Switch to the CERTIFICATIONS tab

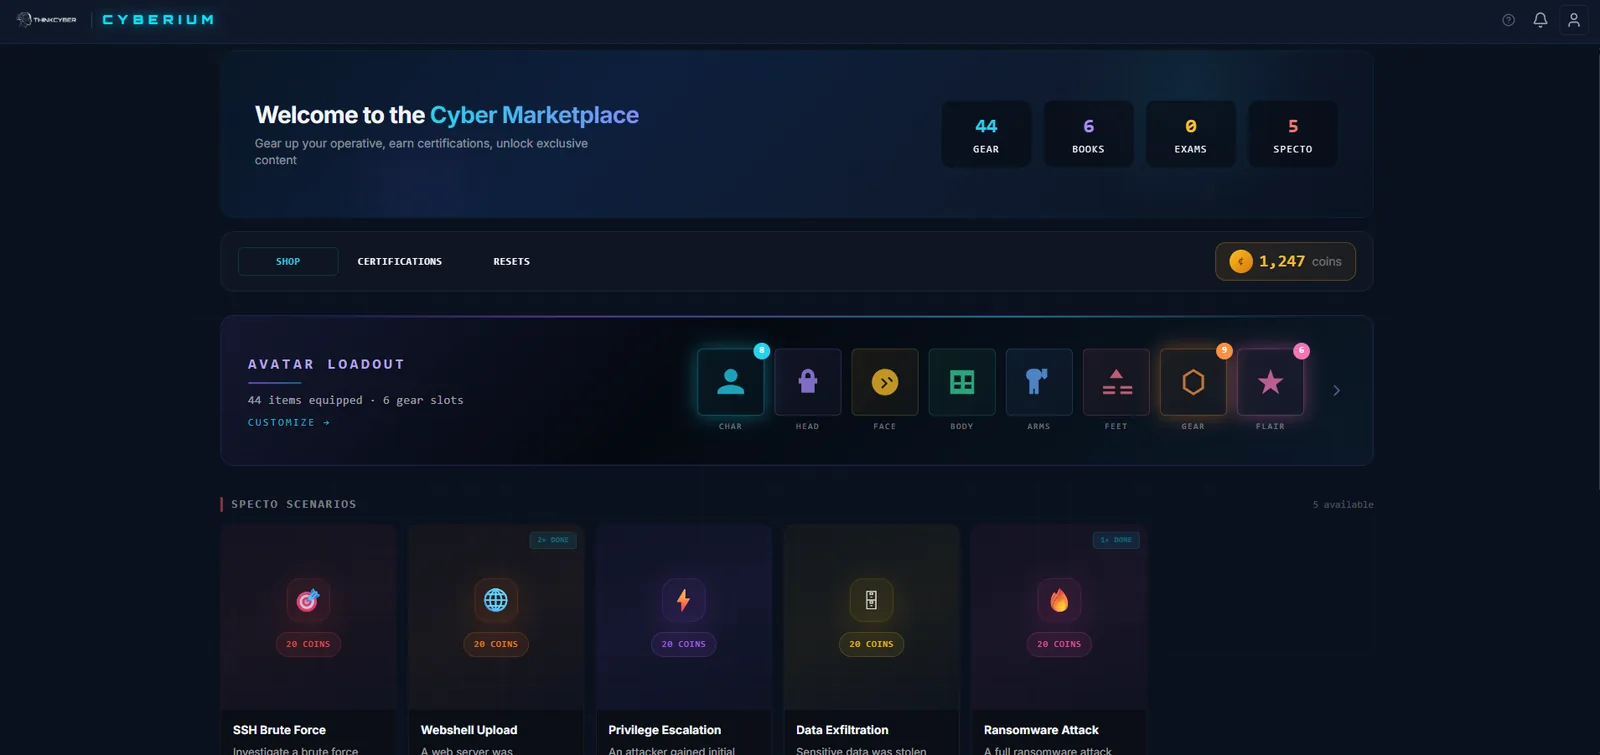(399, 261)
